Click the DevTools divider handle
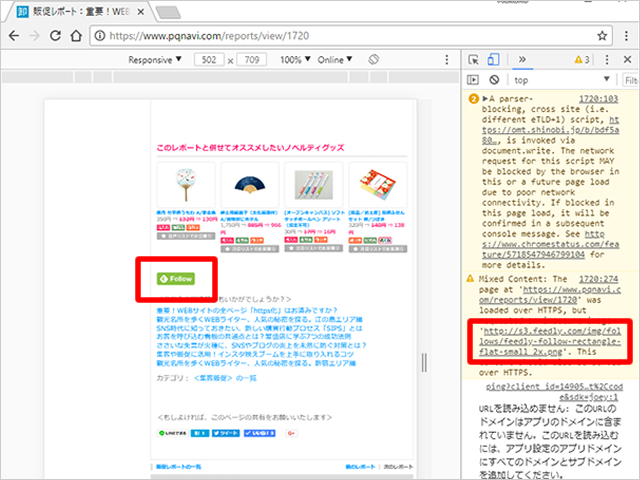 point(424,362)
